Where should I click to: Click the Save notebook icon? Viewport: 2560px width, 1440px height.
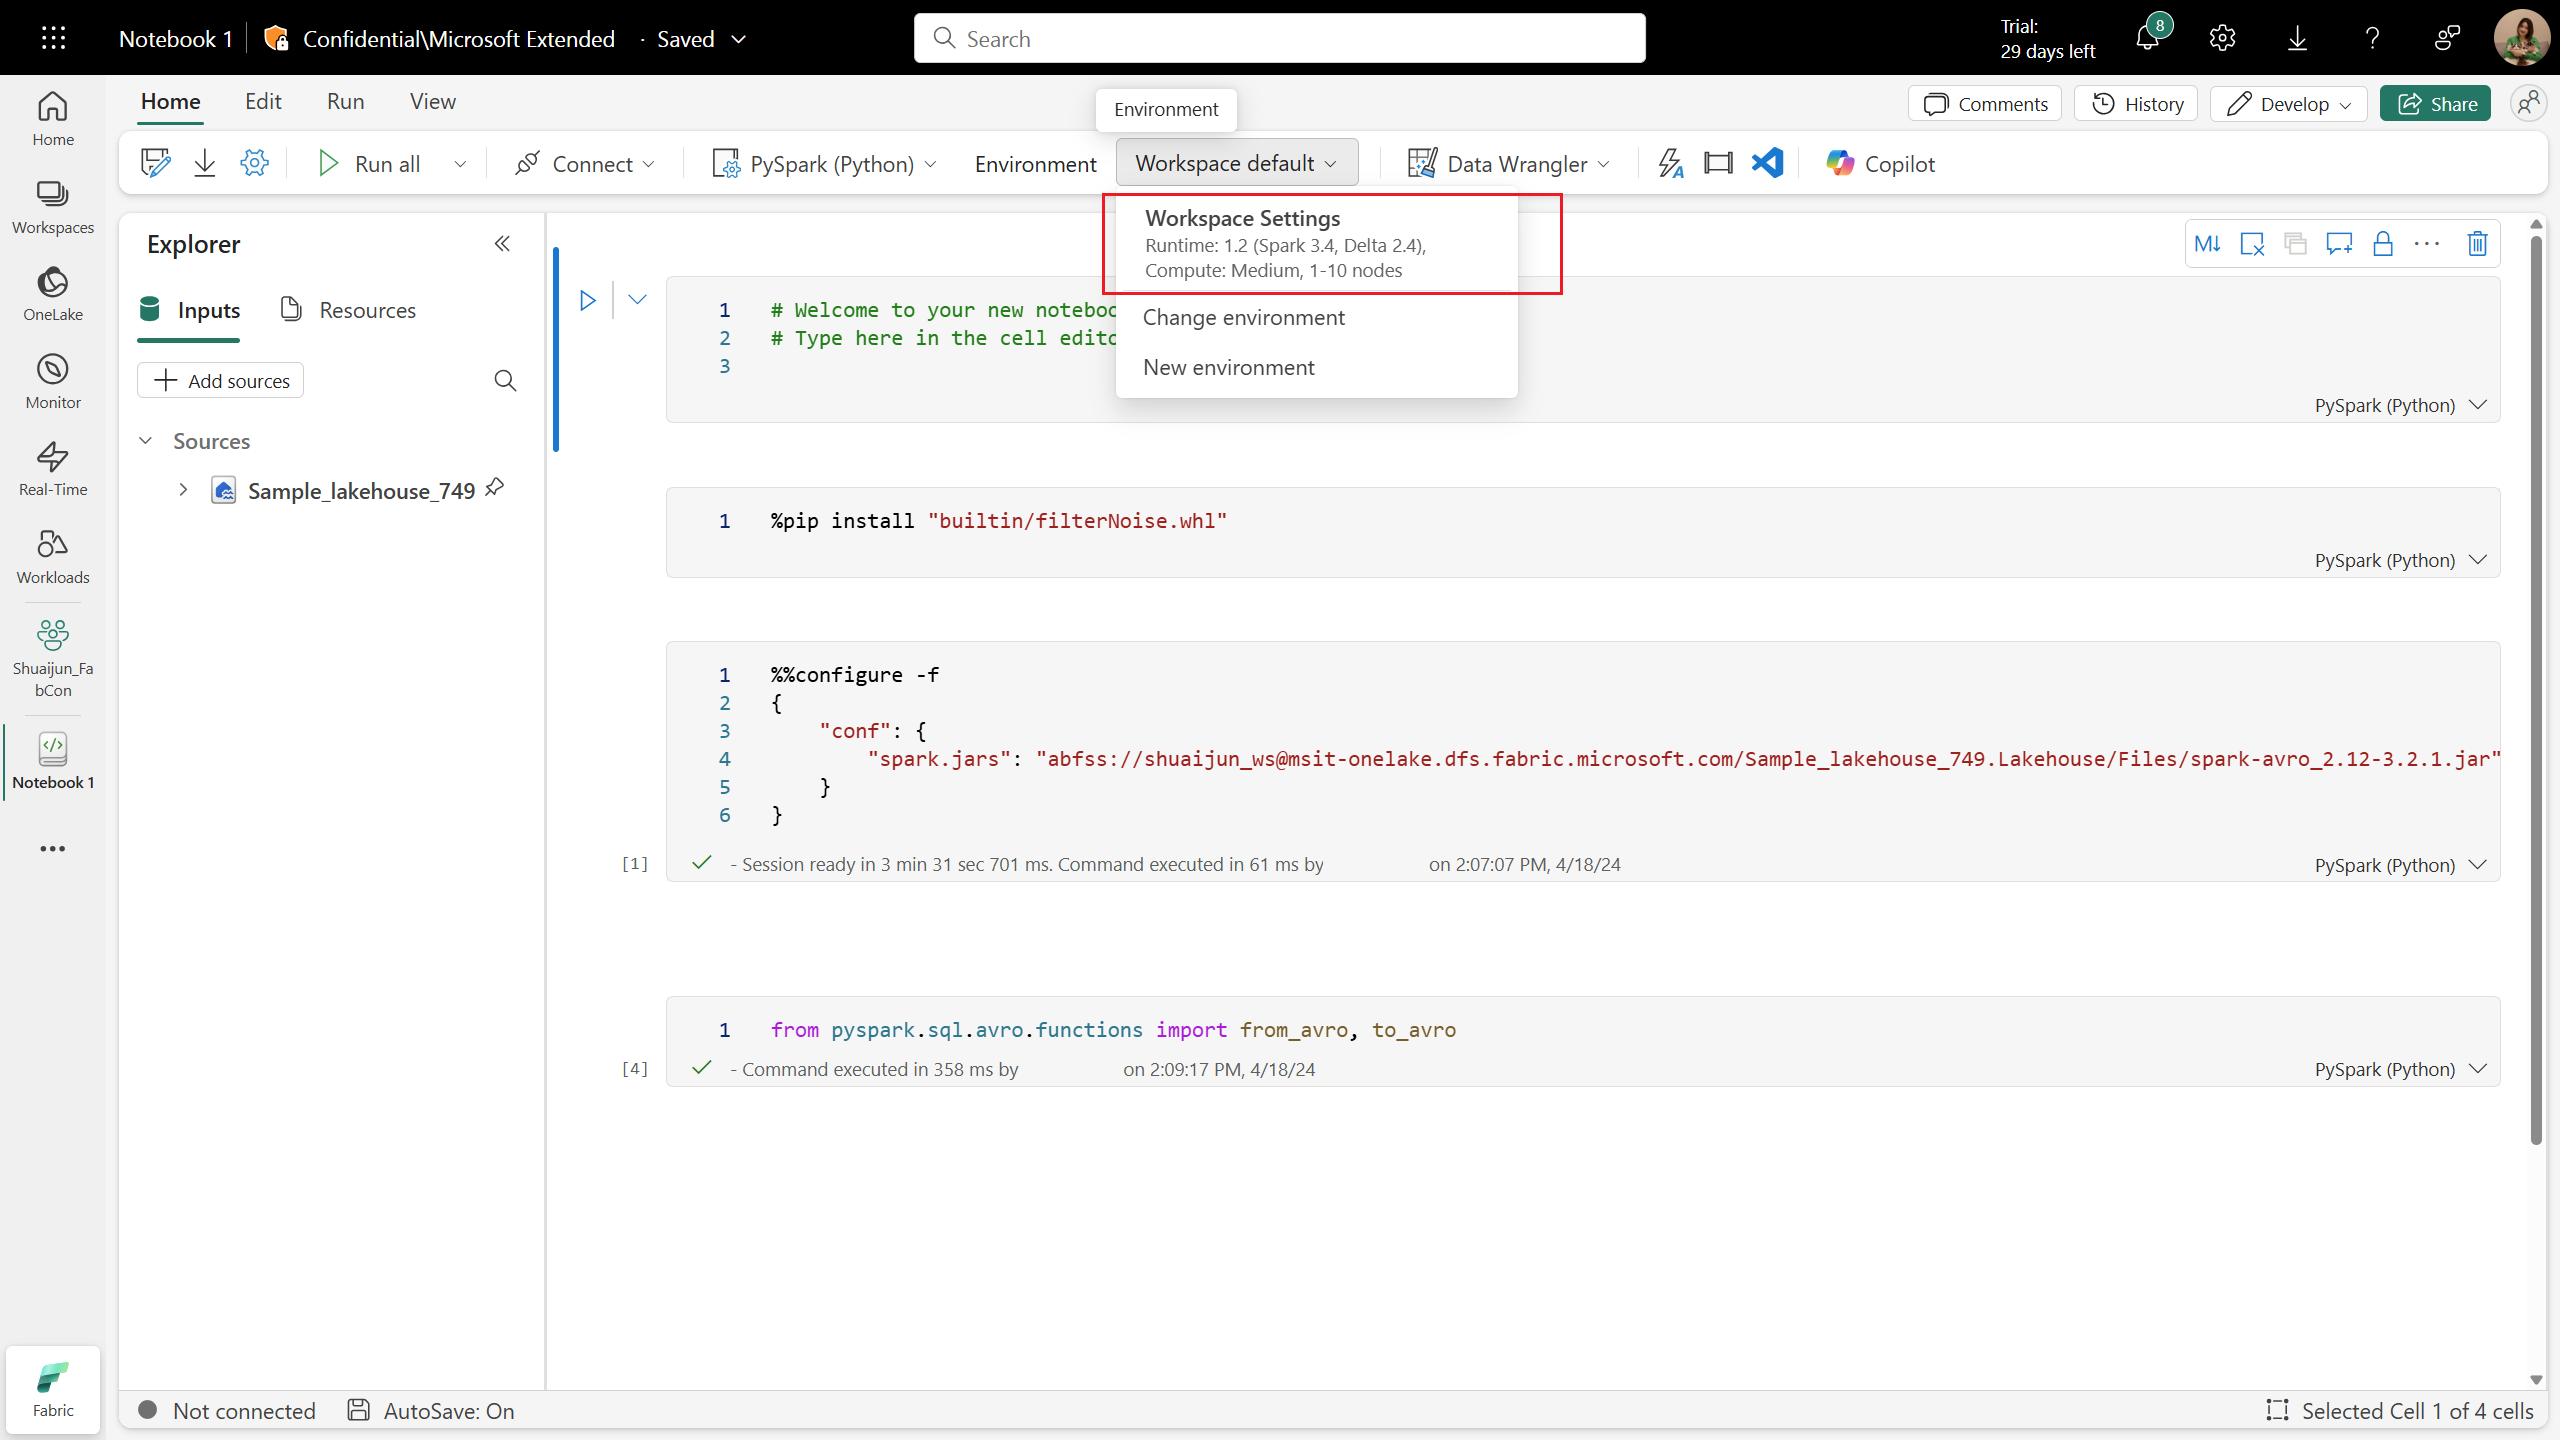(x=156, y=162)
